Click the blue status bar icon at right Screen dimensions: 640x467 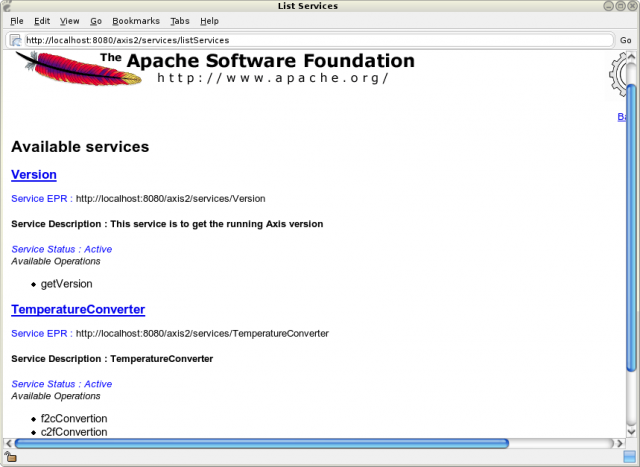click(629, 457)
